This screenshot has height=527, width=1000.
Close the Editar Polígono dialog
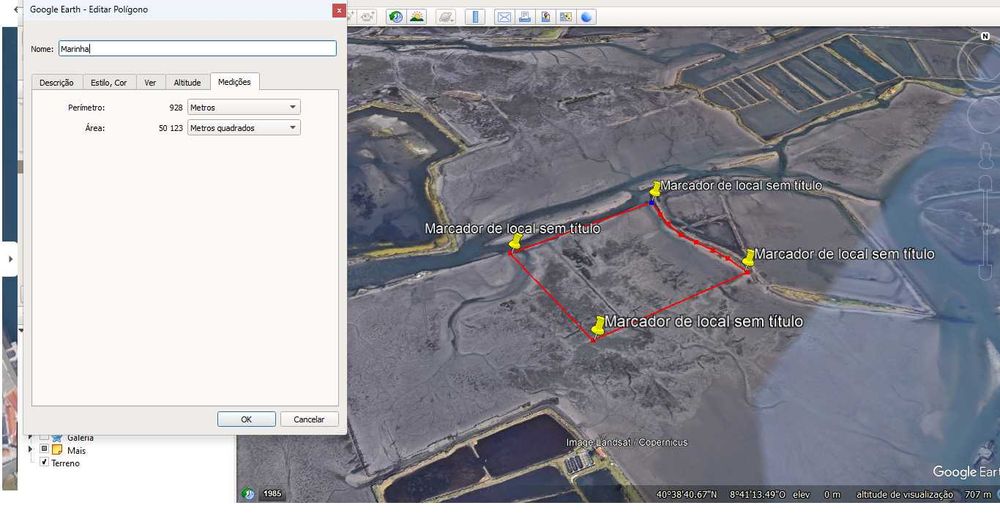(x=339, y=10)
